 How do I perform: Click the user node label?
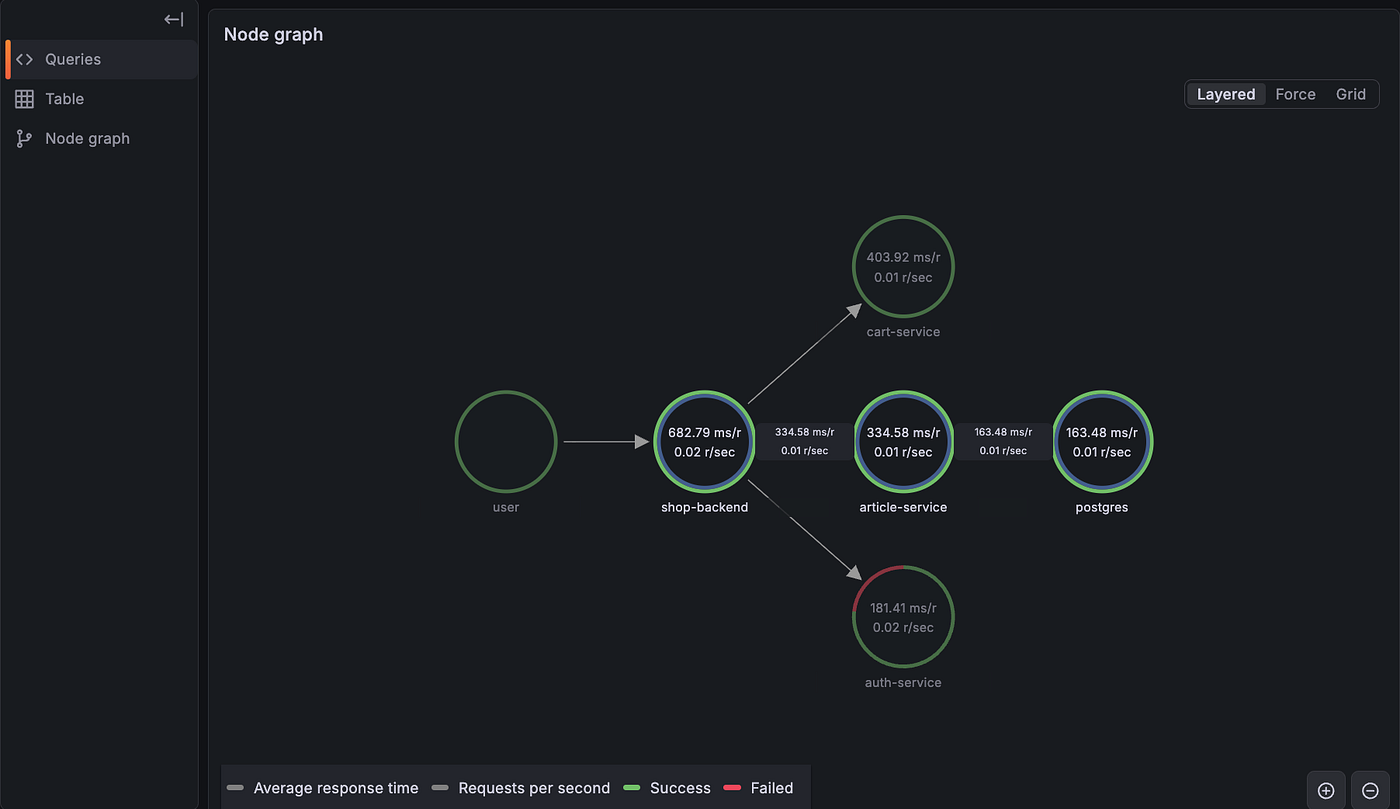click(506, 507)
